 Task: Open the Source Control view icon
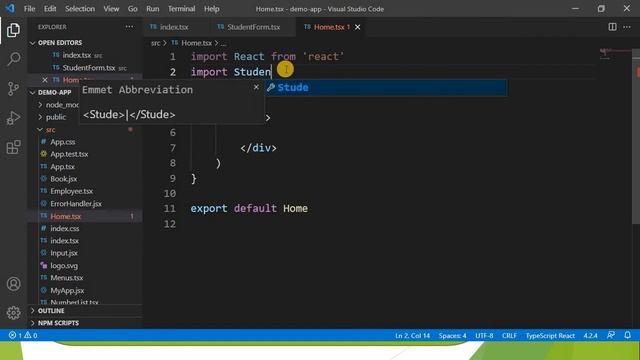(13, 89)
